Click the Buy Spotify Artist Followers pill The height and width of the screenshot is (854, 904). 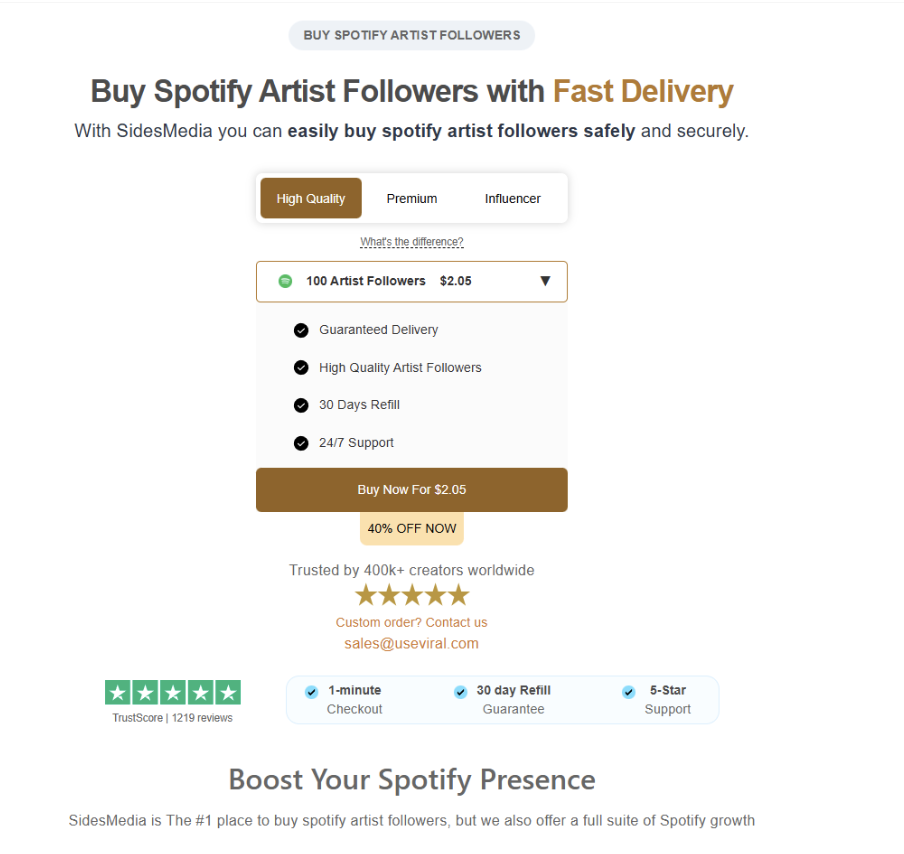pyautogui.click(x=412, y=35)
